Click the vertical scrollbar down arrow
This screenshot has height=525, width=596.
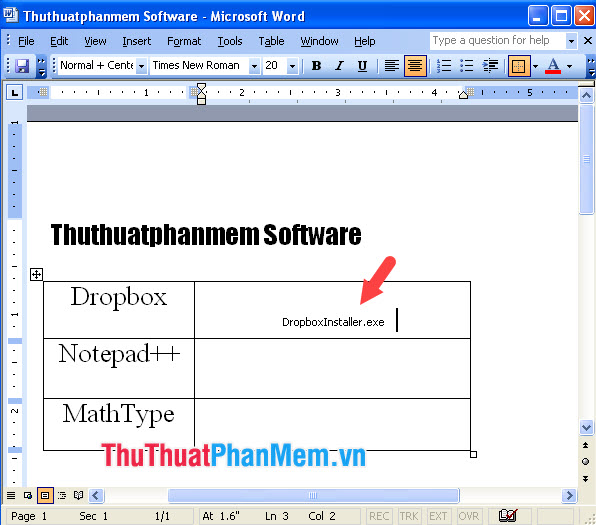[586, 428]
